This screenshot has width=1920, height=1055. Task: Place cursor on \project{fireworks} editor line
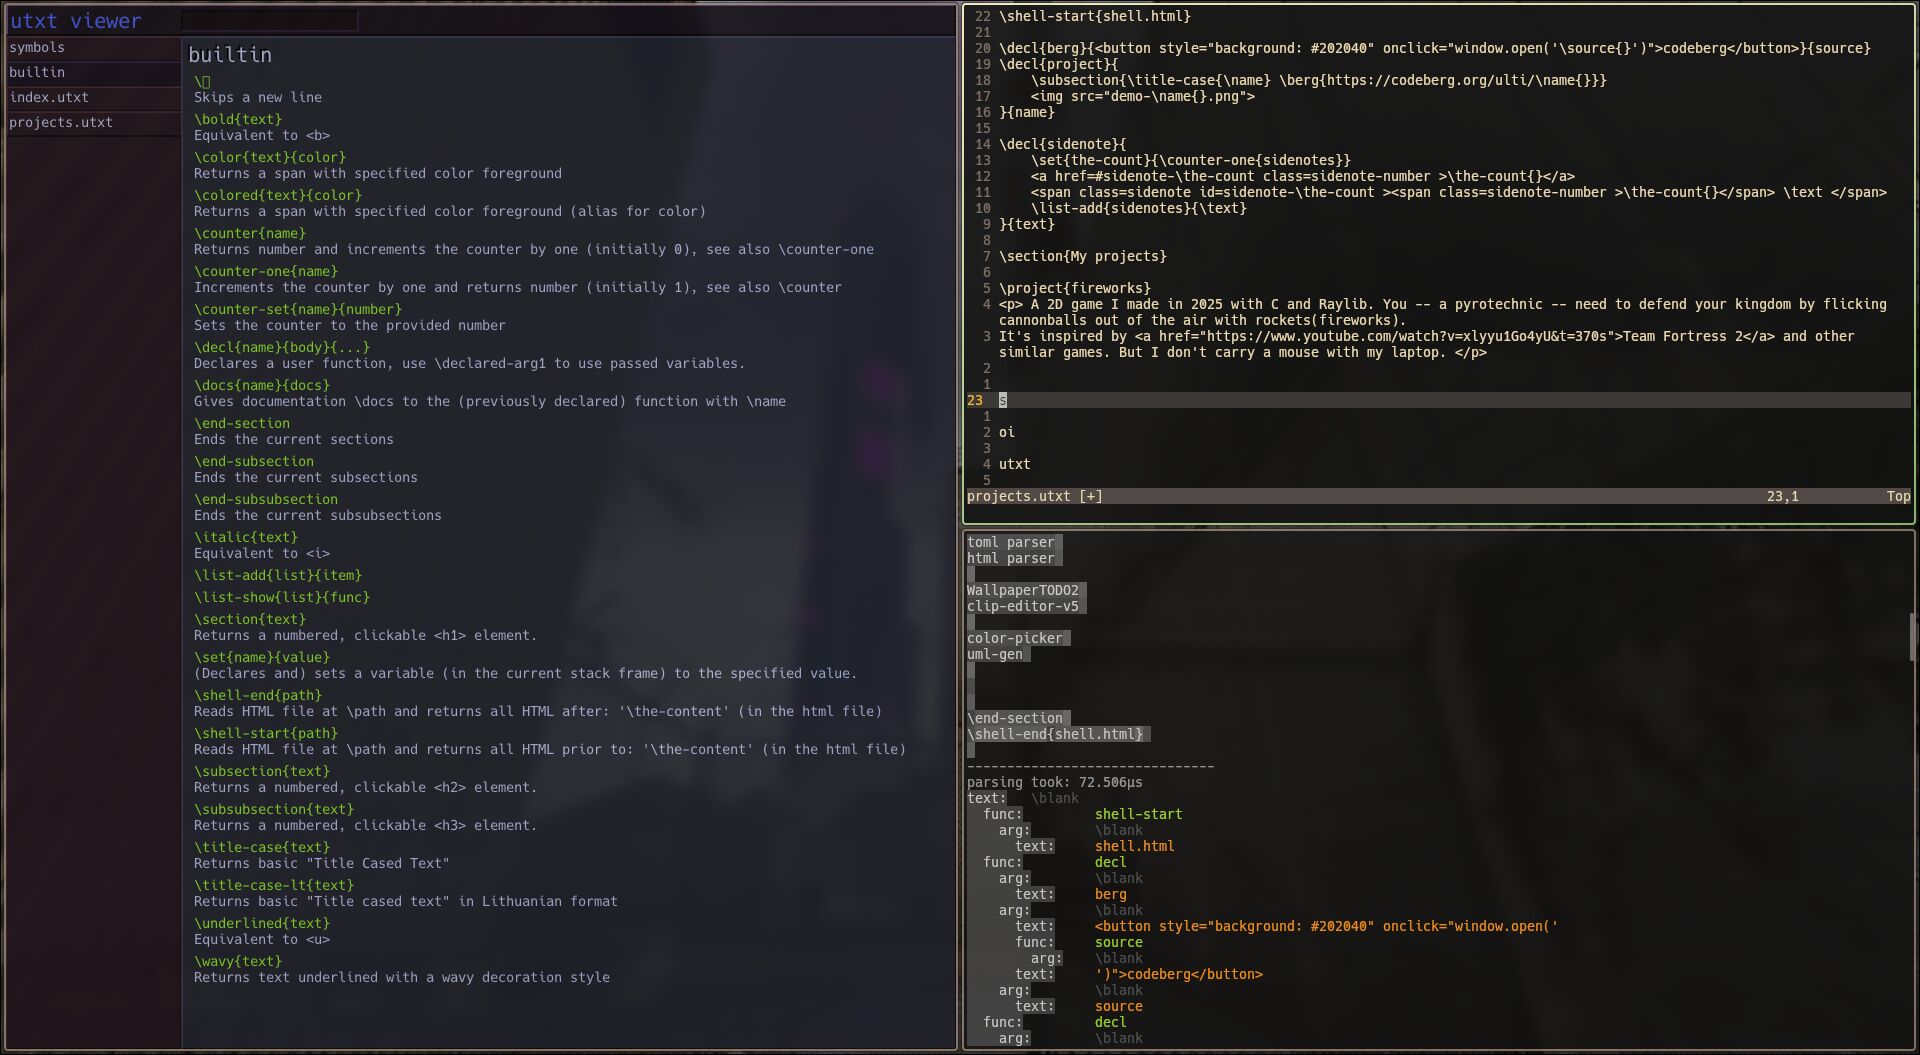[1074, 289]
